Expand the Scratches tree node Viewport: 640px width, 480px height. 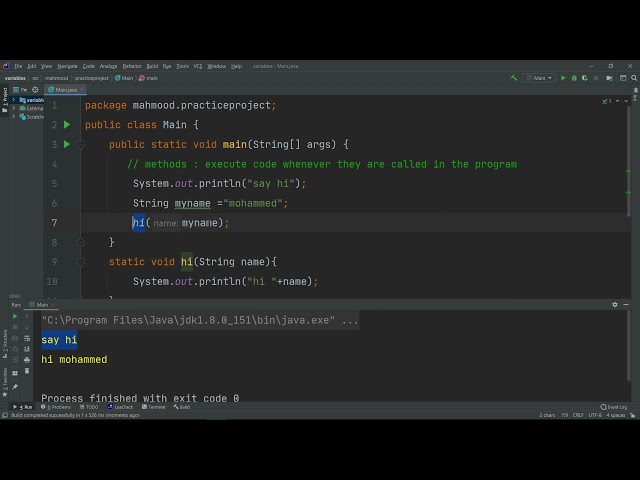point(13,117)
